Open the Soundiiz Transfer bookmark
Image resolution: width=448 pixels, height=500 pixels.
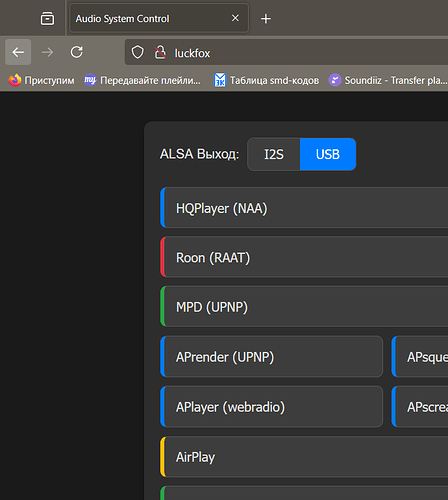[388, 80]
